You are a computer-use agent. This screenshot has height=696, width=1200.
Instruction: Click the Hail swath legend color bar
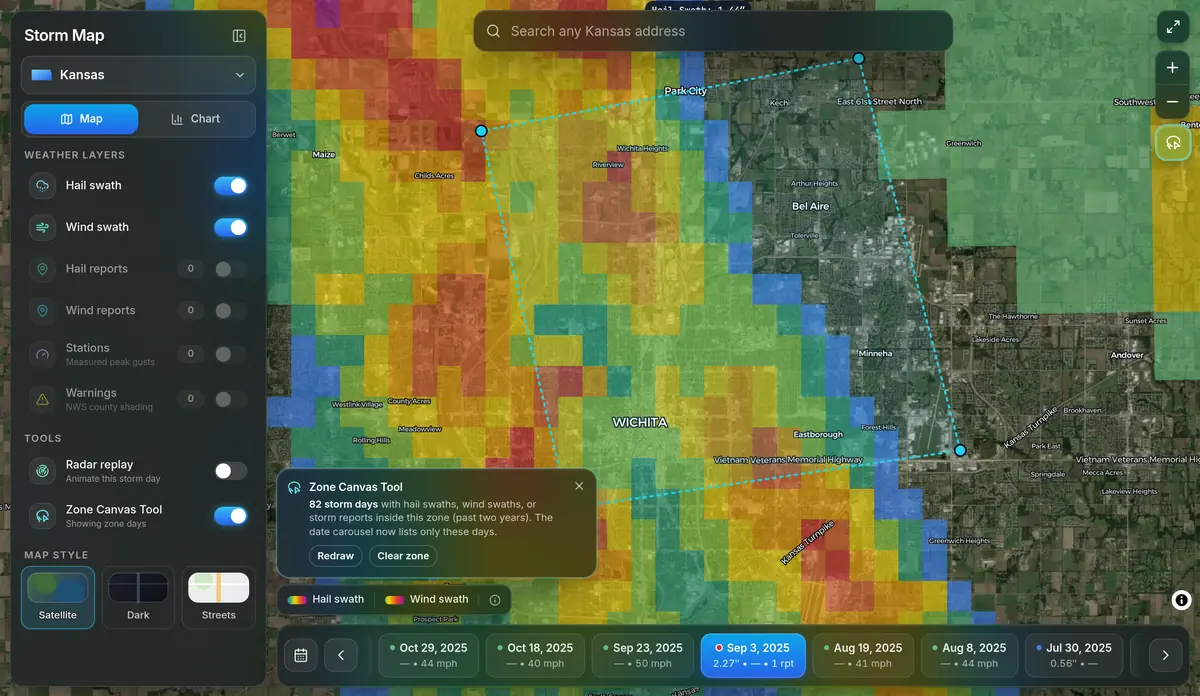tap(296, 600)
